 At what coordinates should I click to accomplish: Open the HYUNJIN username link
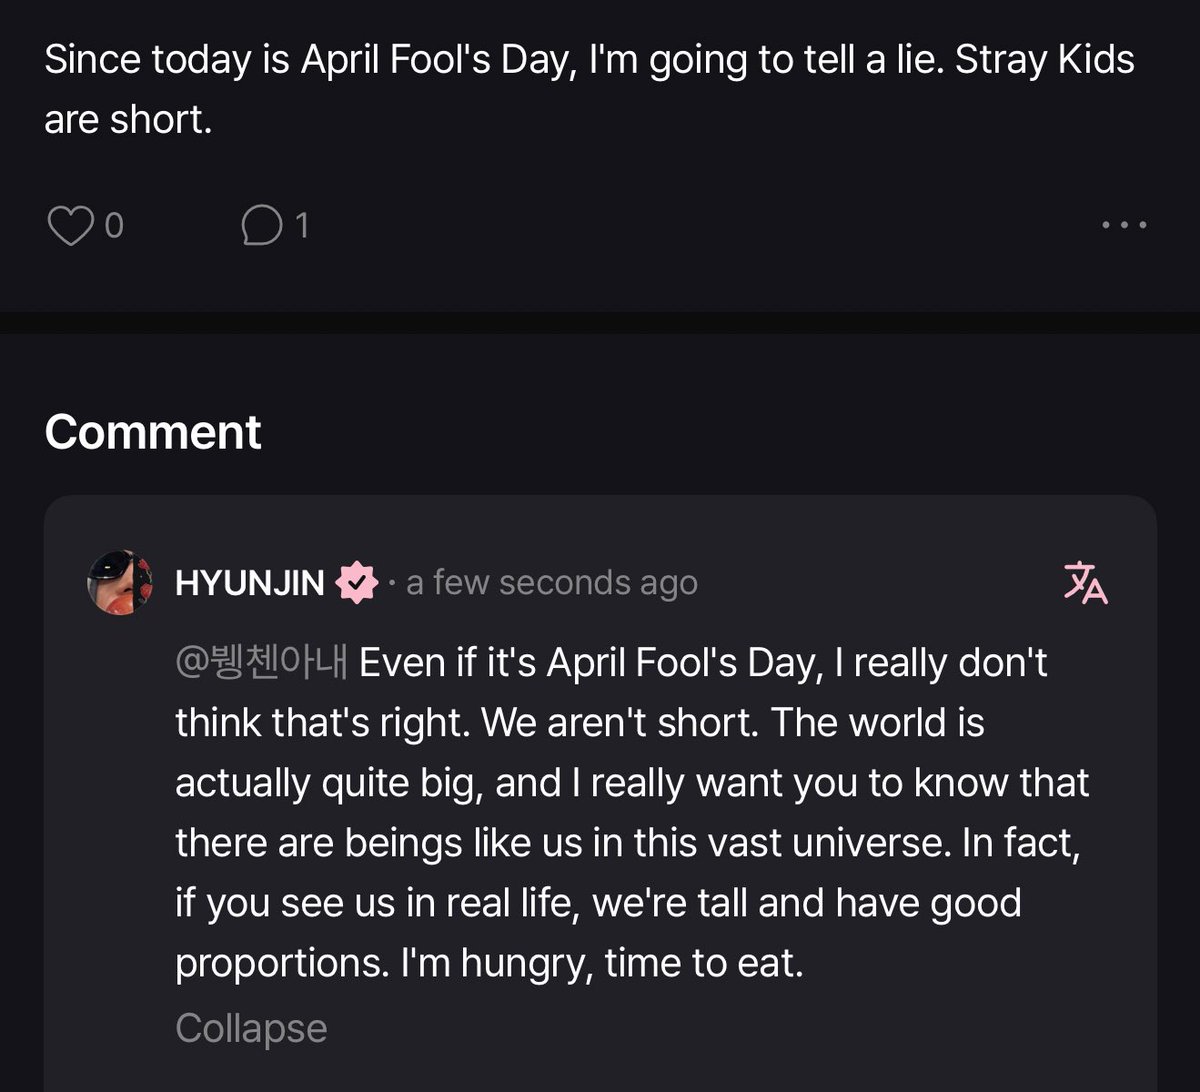250,583
